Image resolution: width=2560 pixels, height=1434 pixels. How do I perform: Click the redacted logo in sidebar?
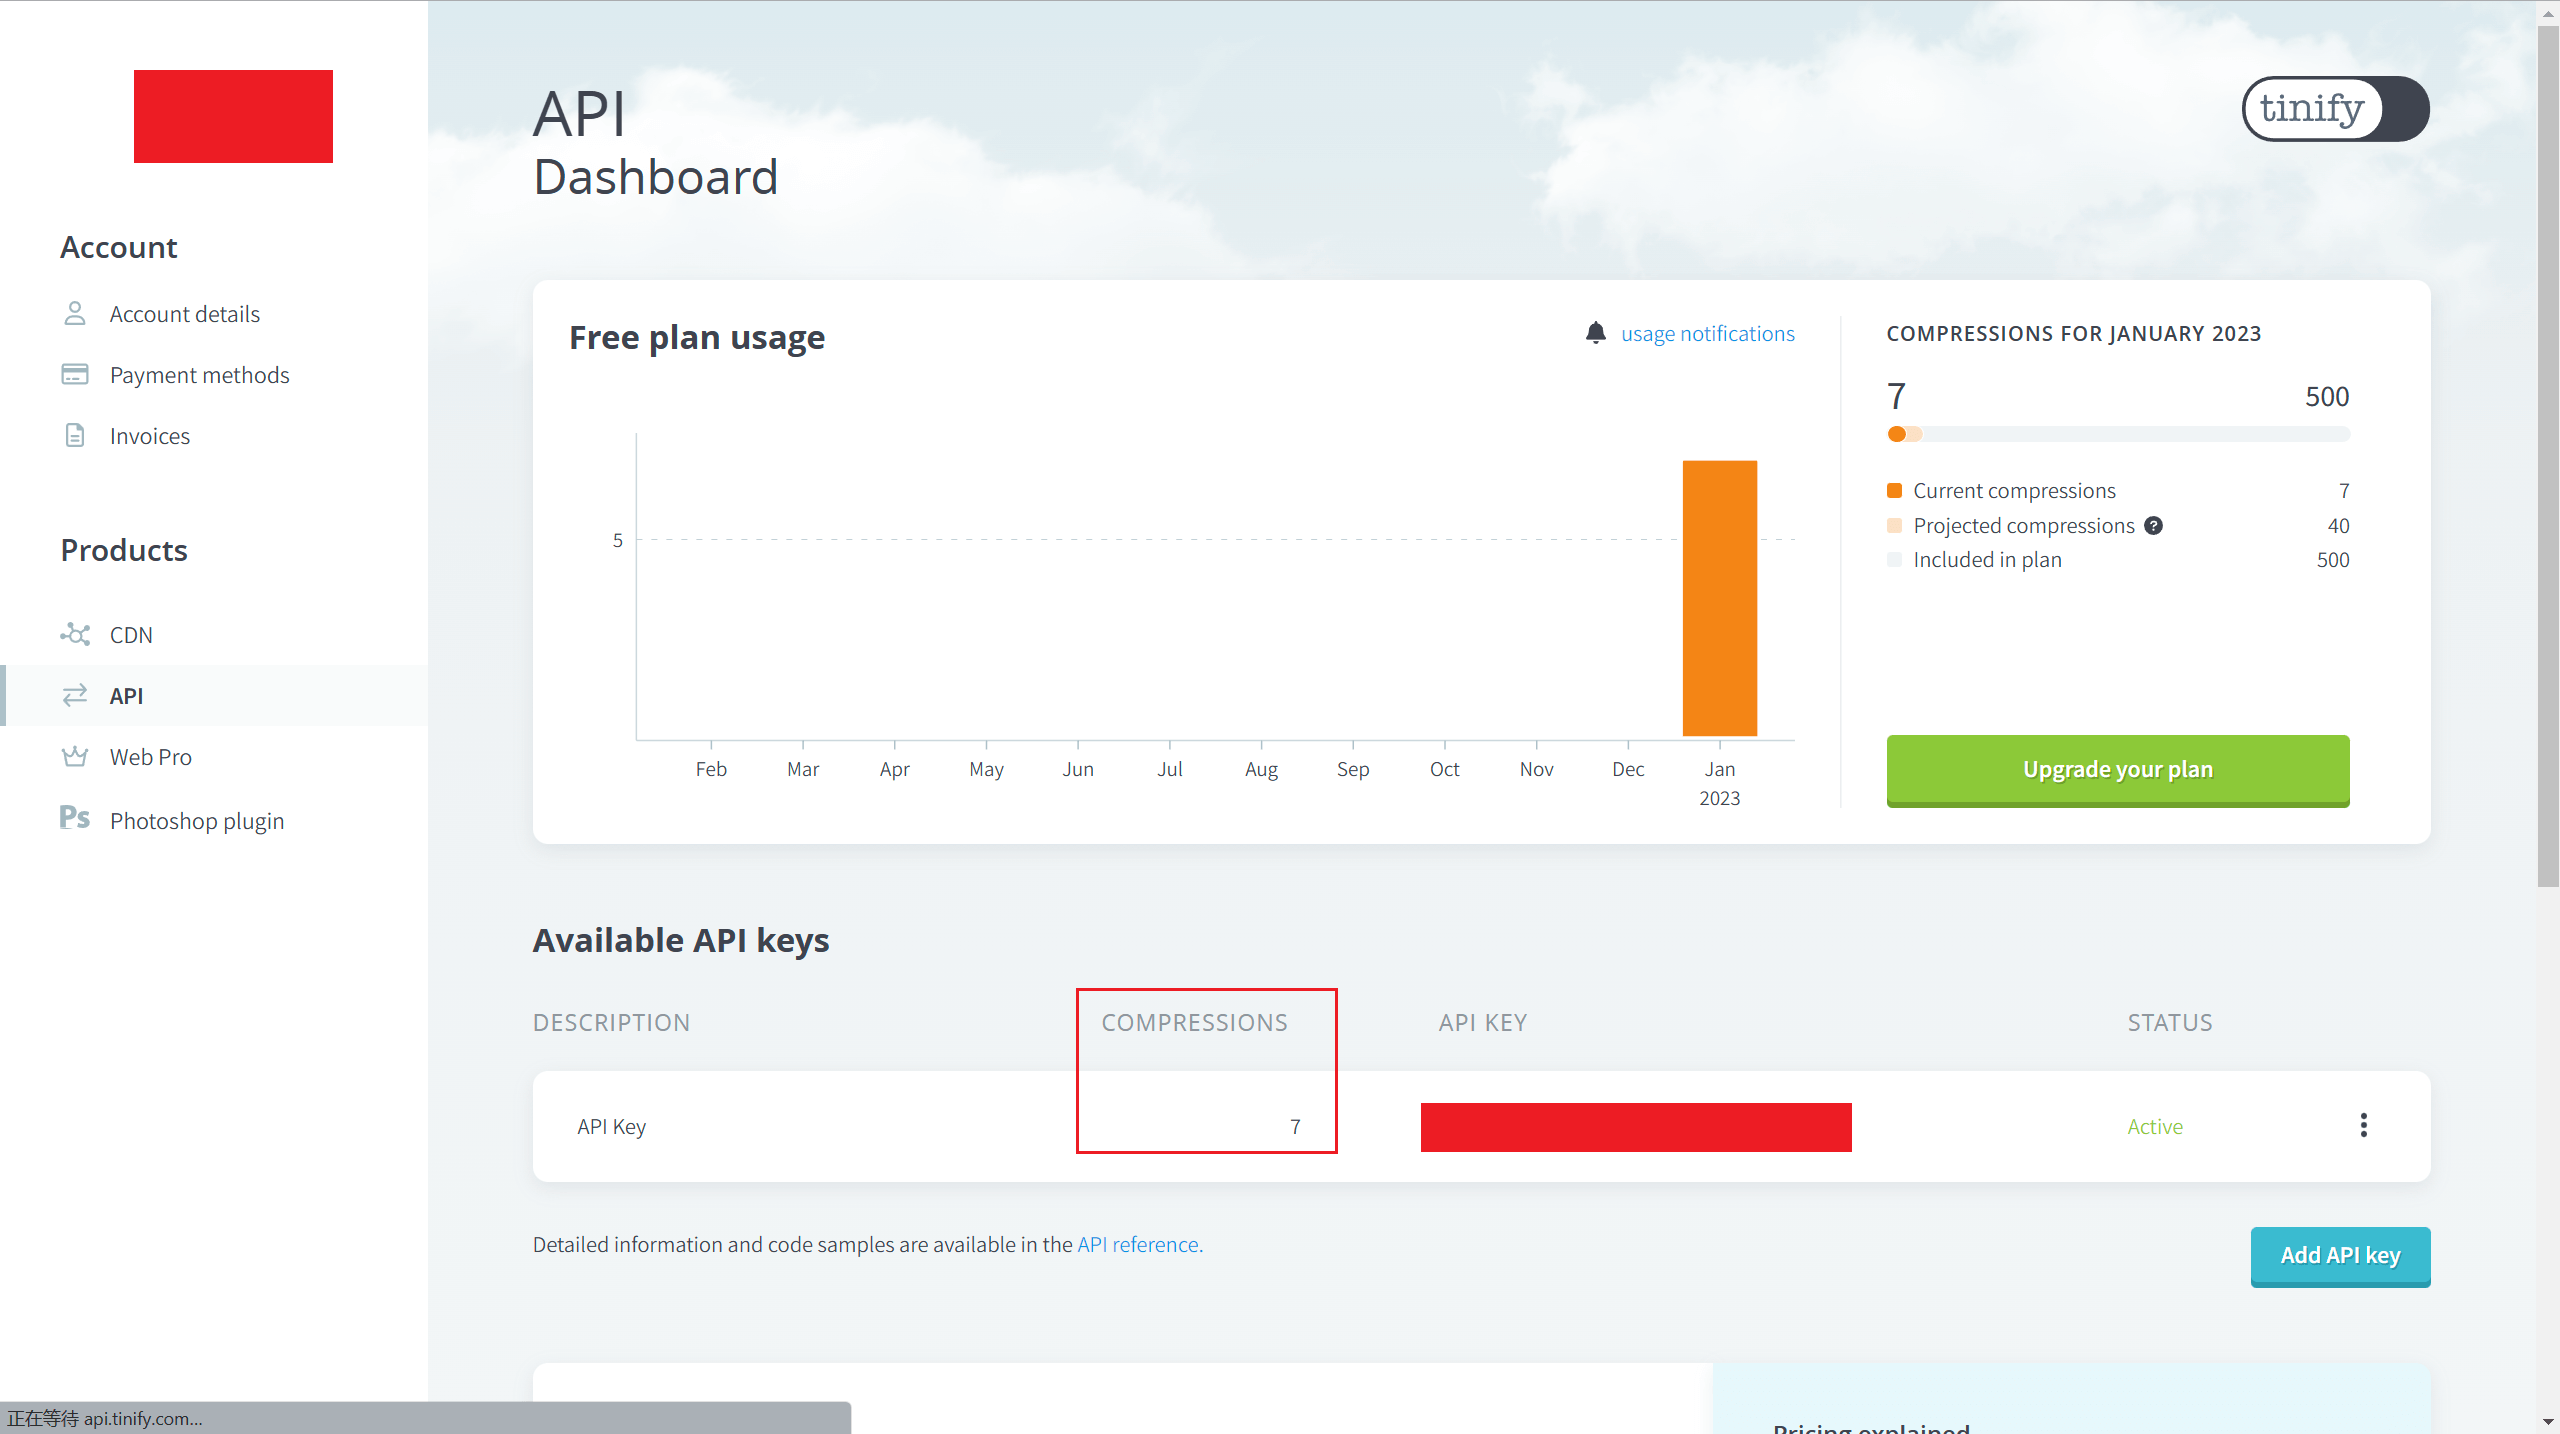tap(233, 116)
